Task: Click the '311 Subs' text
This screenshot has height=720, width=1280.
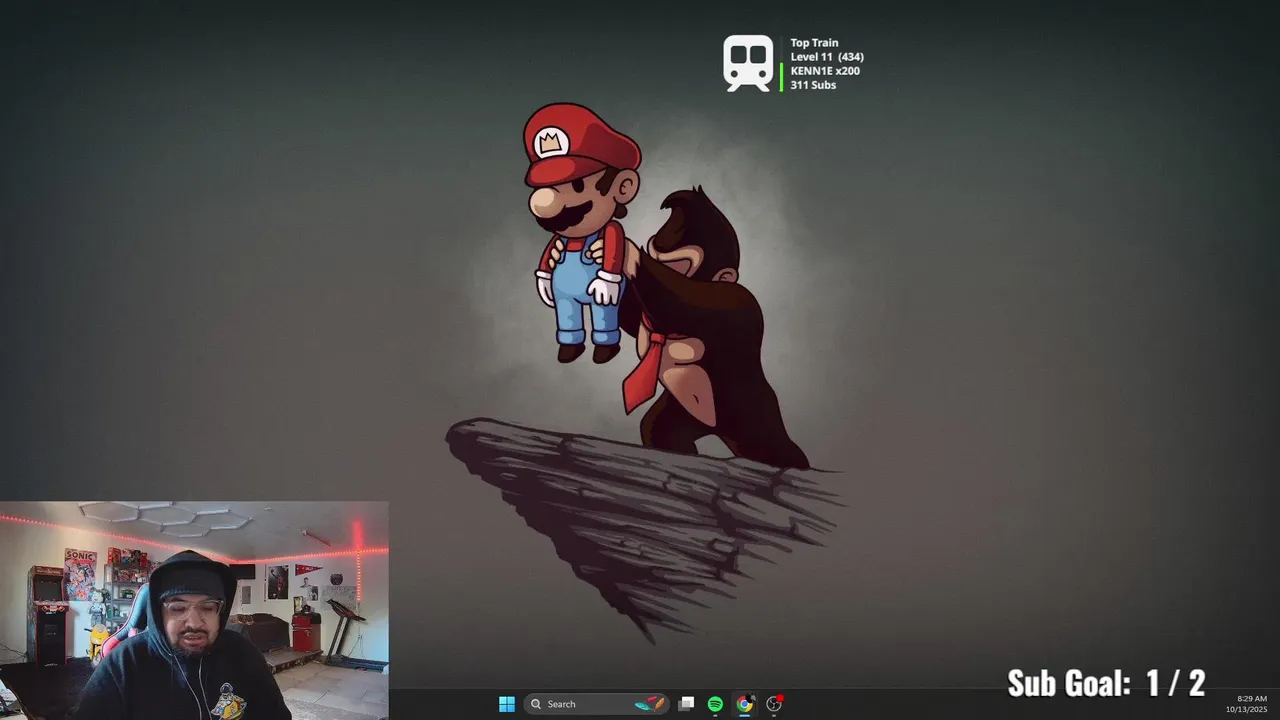Action: [813, 85]
